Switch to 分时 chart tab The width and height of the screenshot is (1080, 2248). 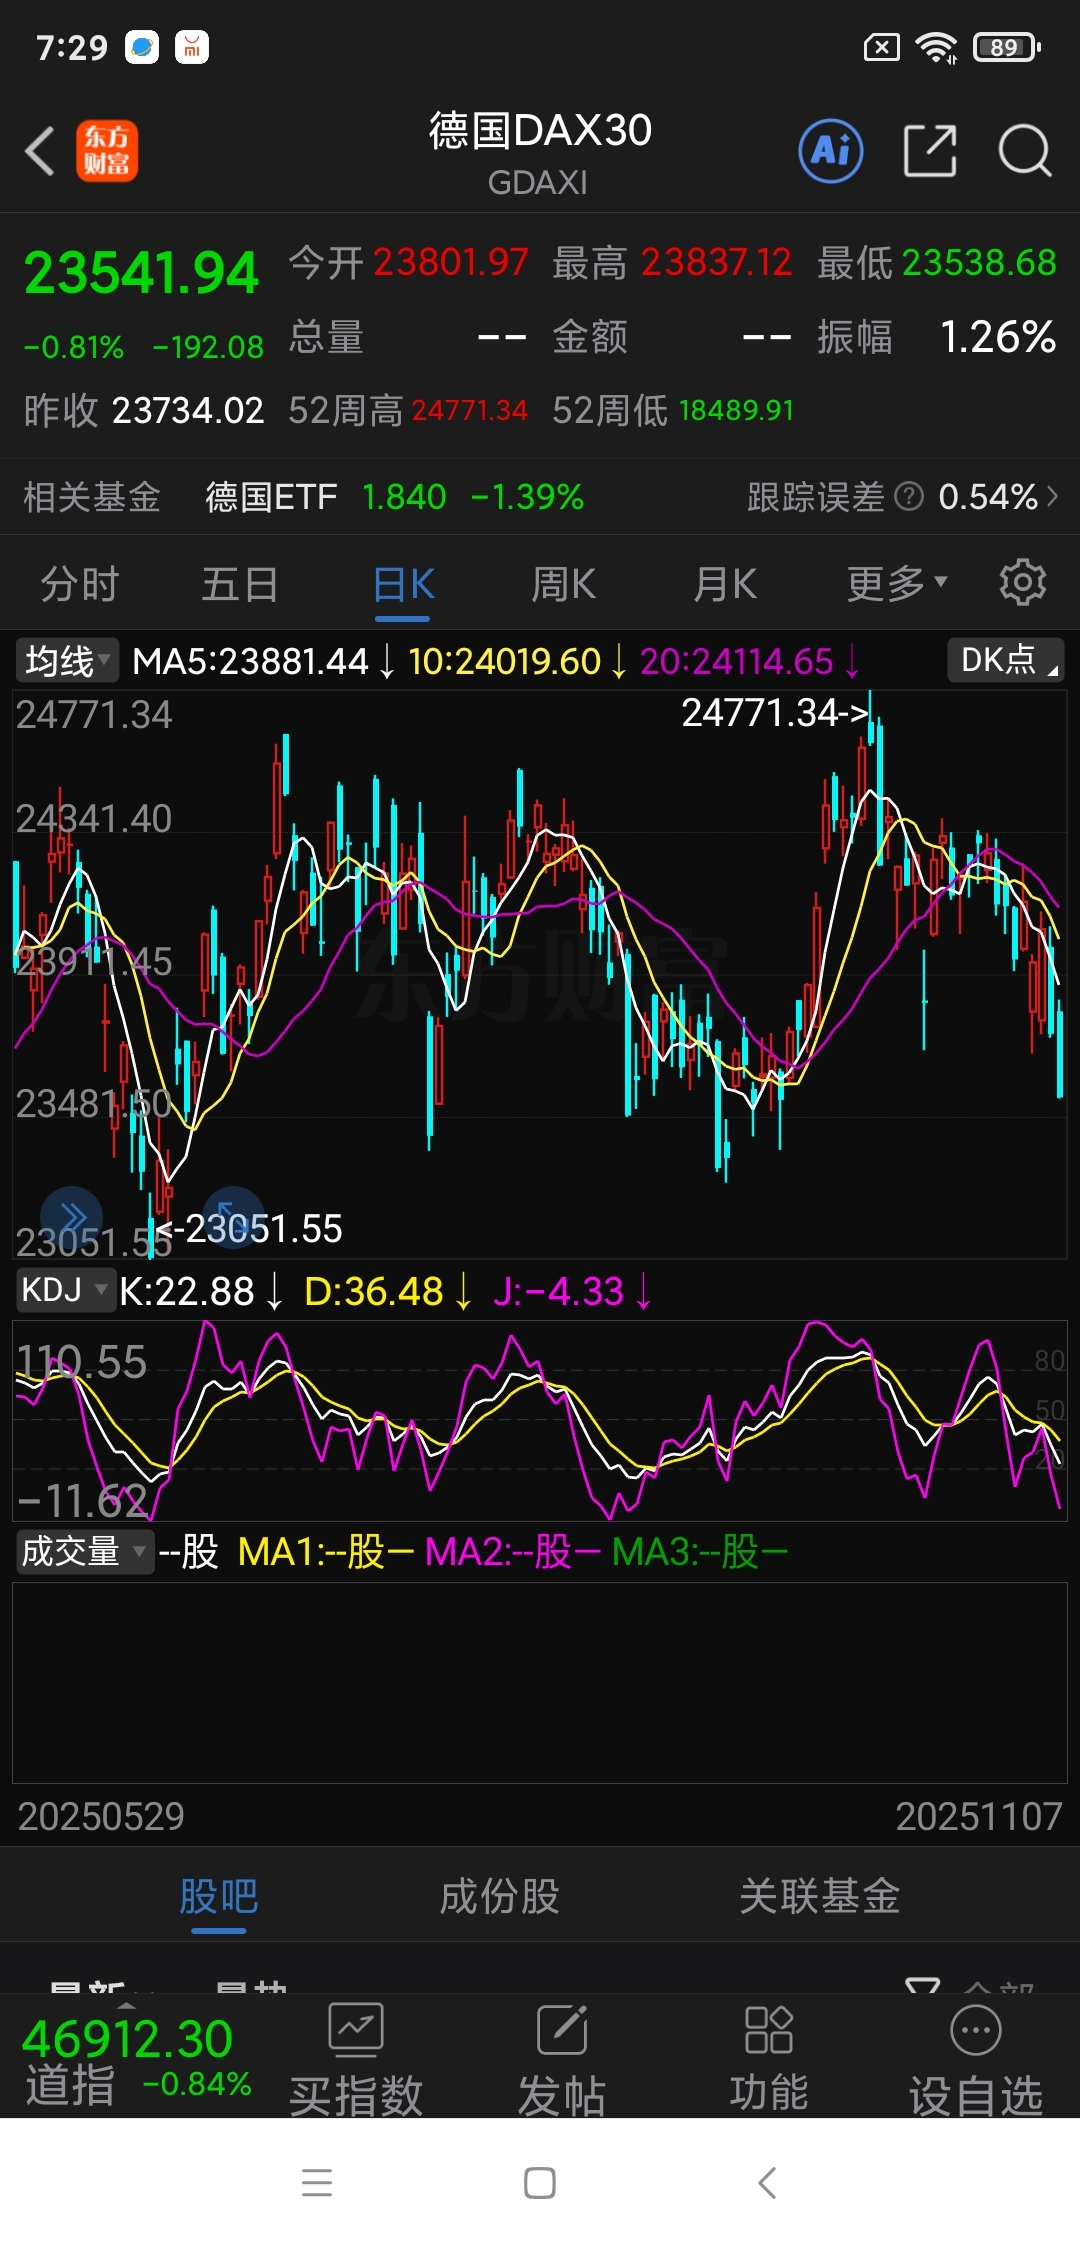[x=80, y=583]
